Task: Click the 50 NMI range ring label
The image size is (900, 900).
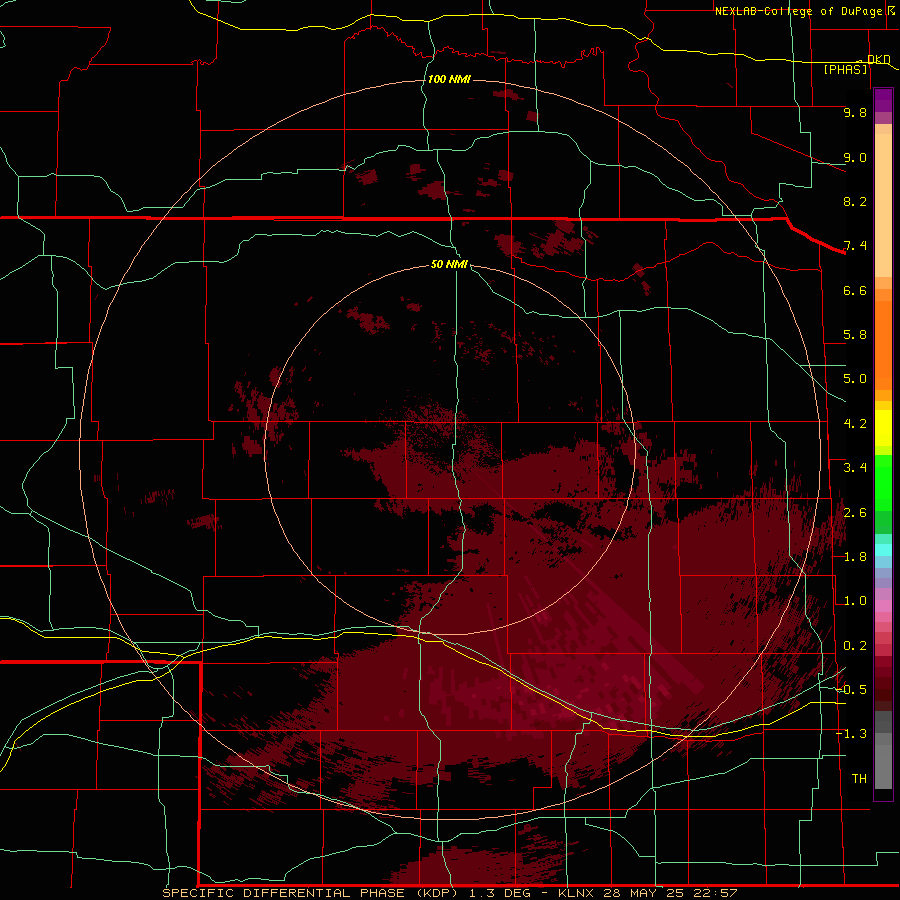Action: pyautogui.click(x=449, y=264)
